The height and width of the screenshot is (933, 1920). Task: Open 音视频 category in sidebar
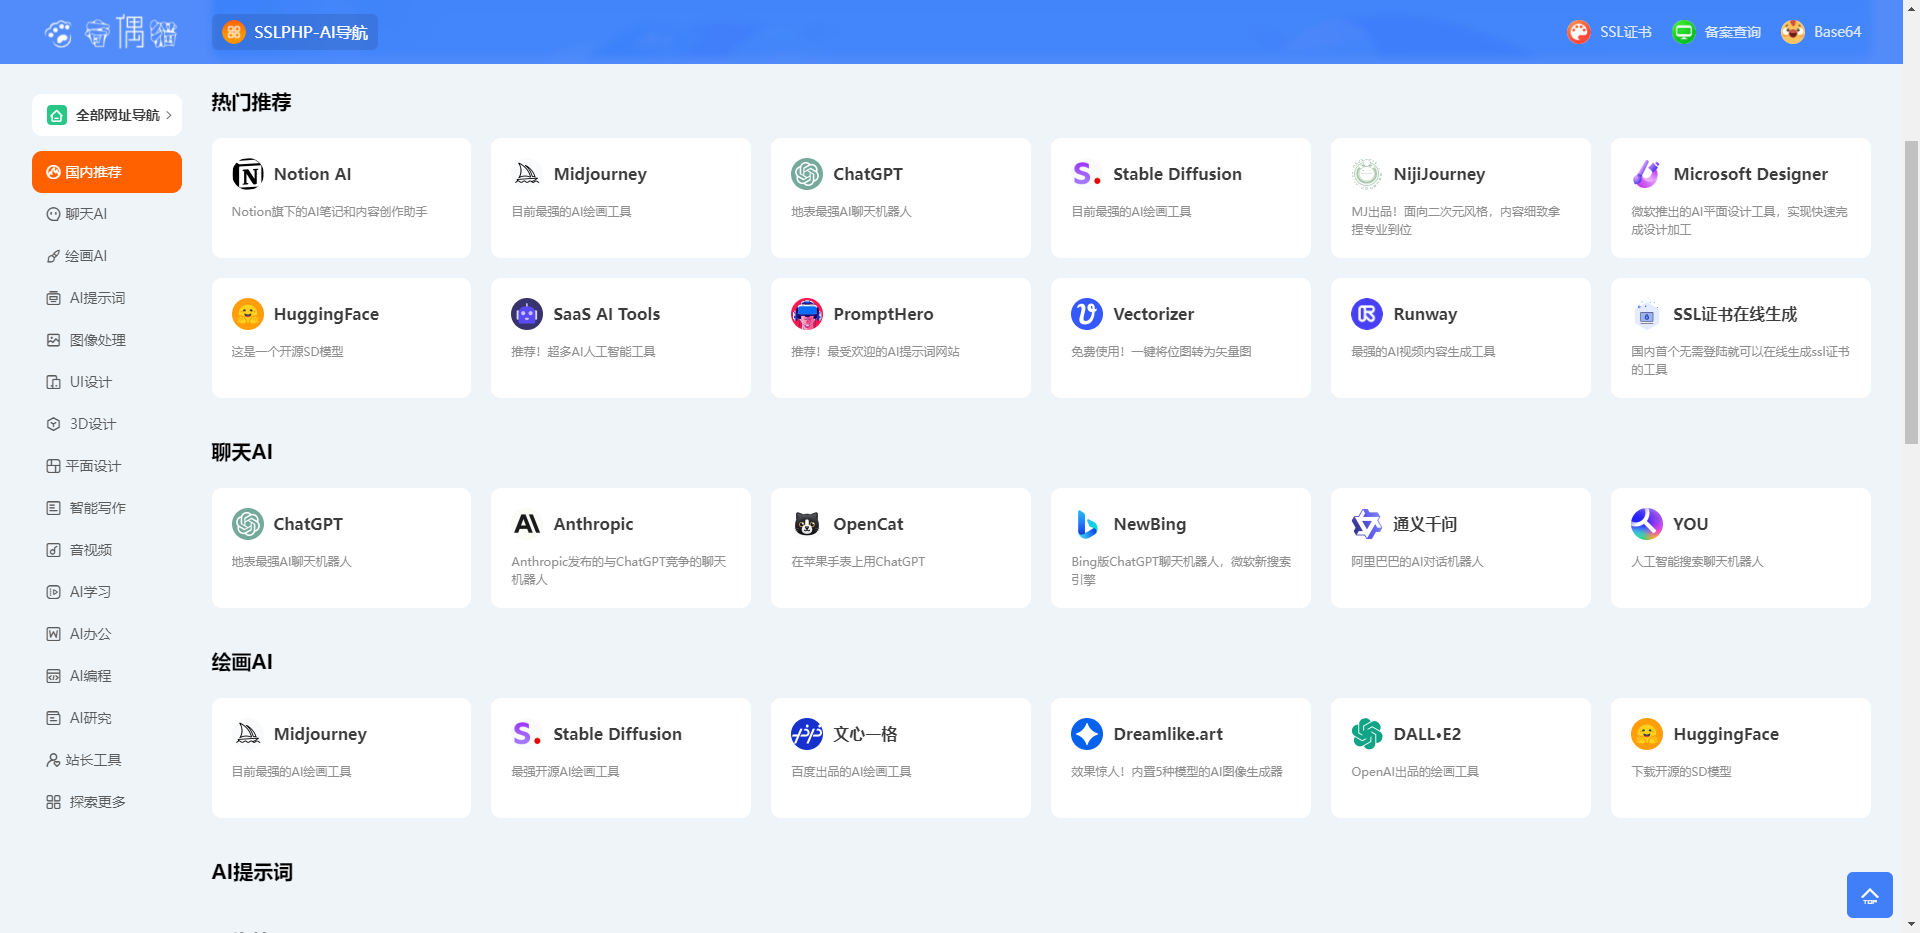coord(107,550)
